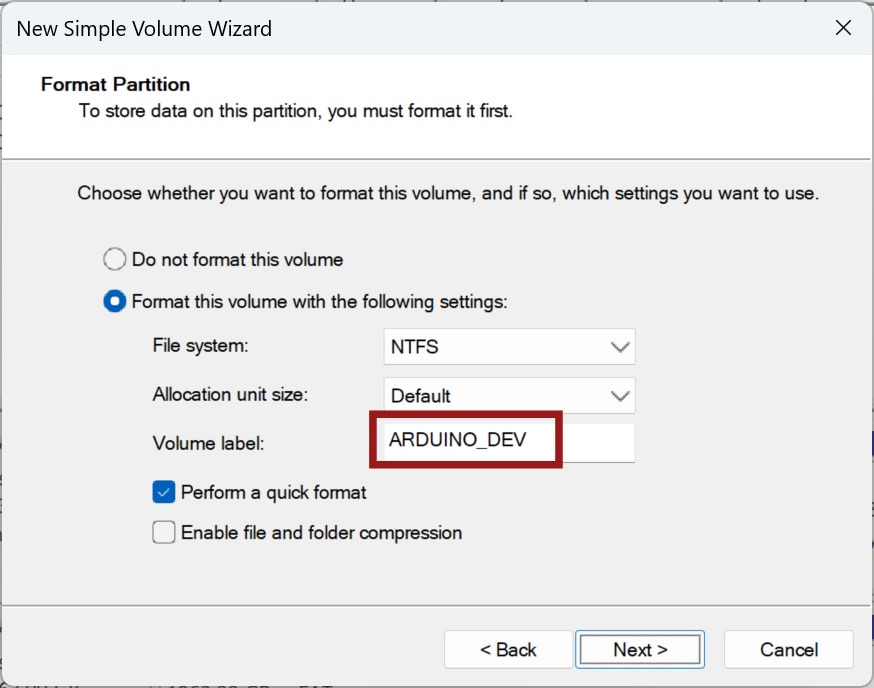The image size is (874, 688).
Task: Close the wizard with the X button
Action: pyautogui.click(x=843, y=28)
